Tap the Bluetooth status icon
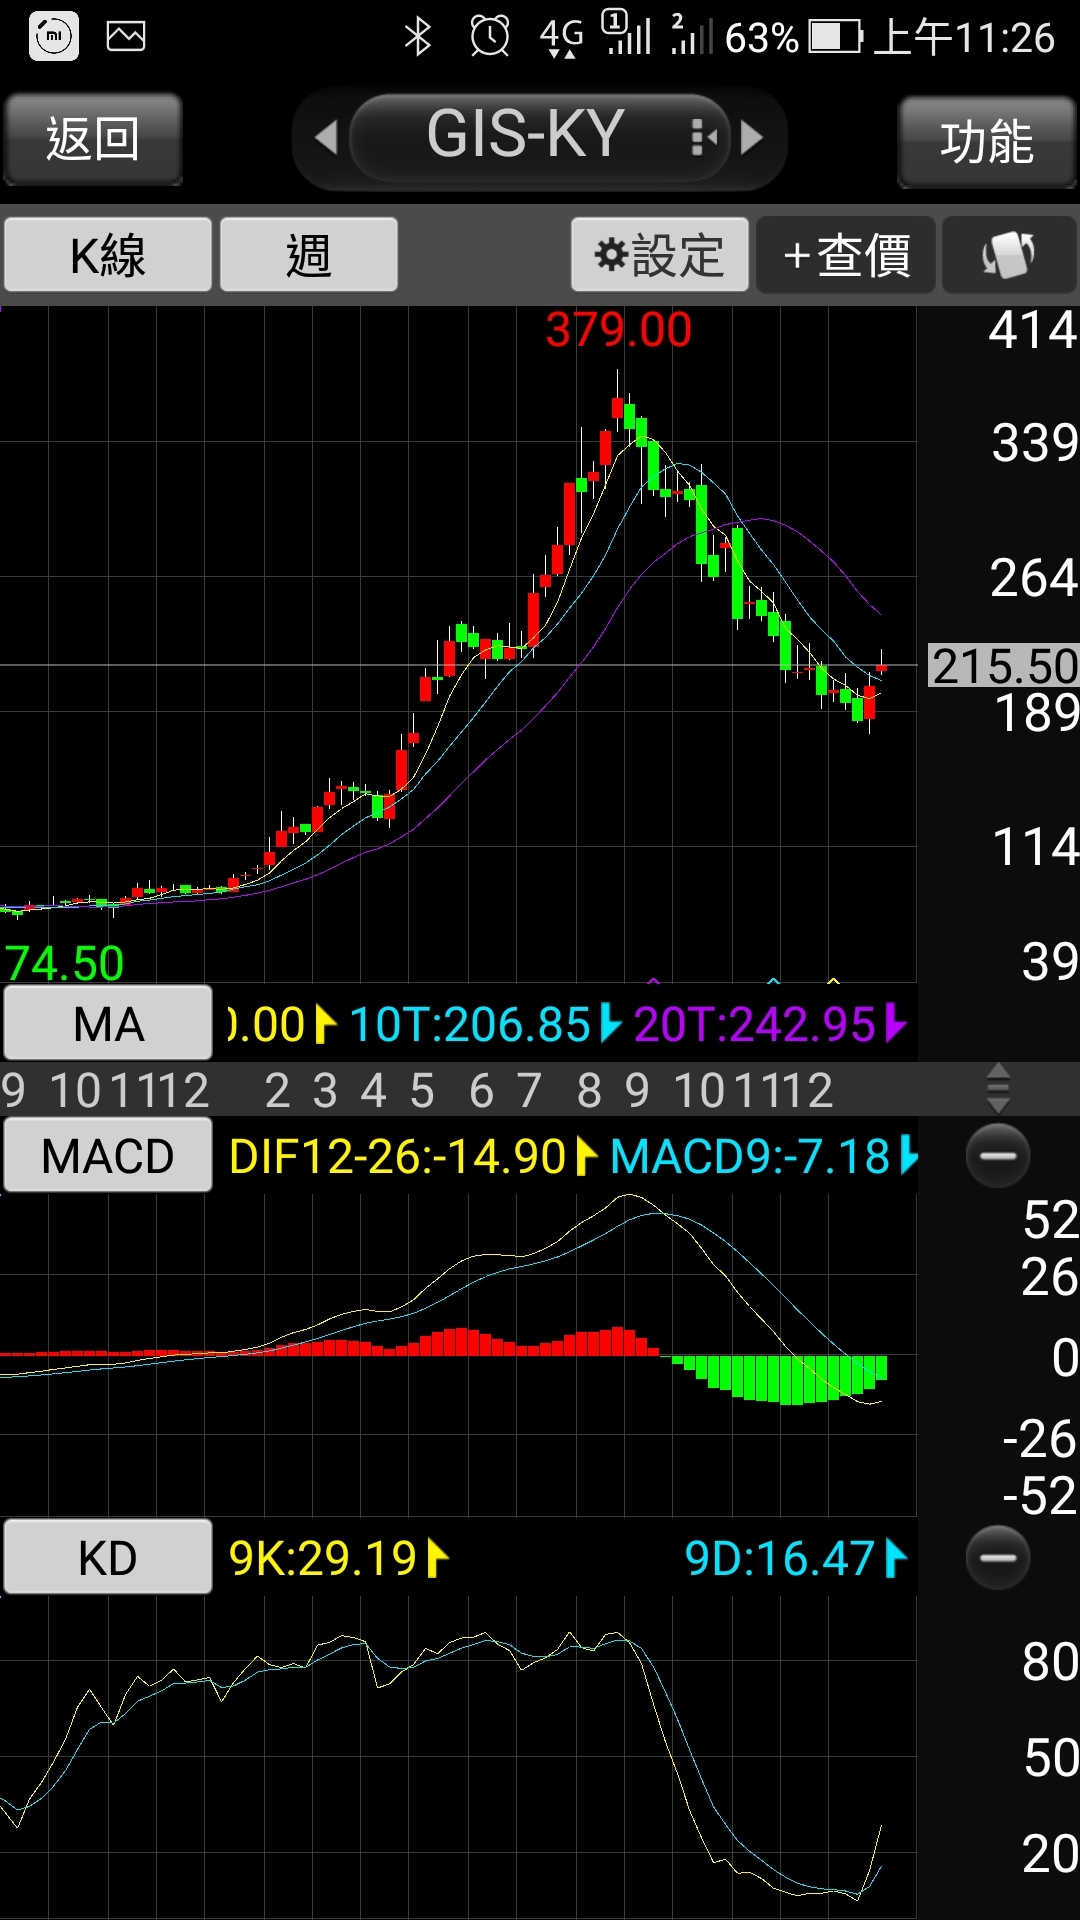1080x1920 pixels. point(418,37)
